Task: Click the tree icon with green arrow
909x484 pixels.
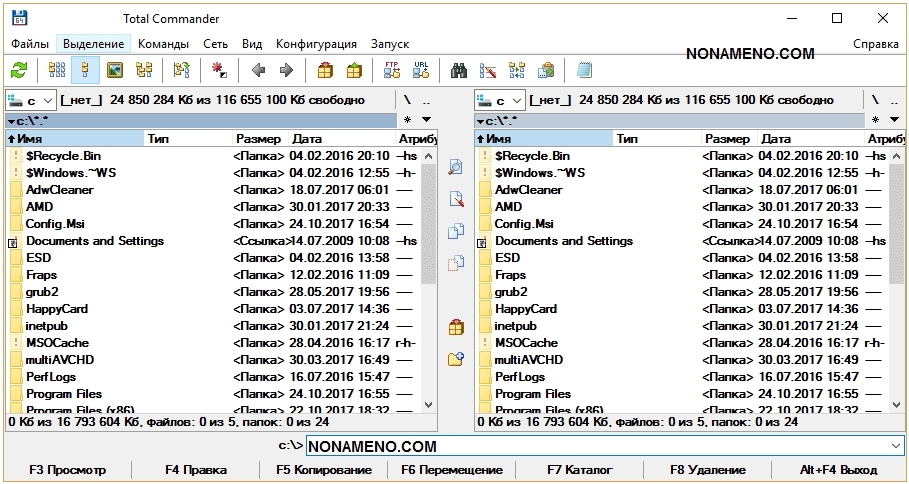Action: coord(181,71)
